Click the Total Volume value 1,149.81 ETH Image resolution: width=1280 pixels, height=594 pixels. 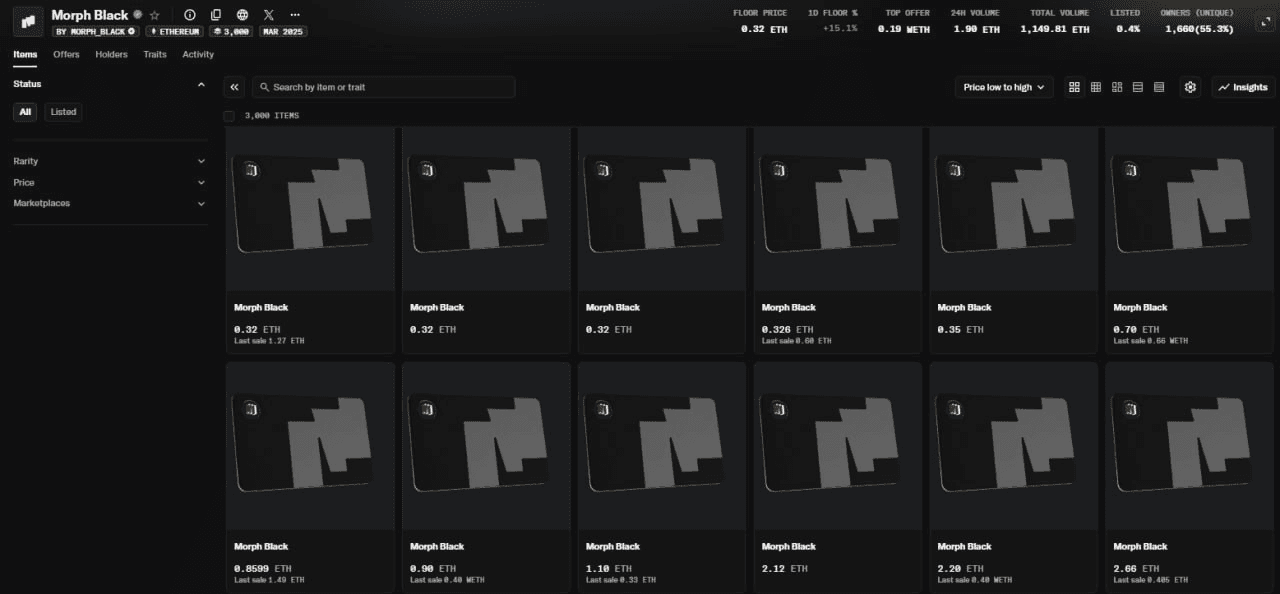tap(1055, 29)
